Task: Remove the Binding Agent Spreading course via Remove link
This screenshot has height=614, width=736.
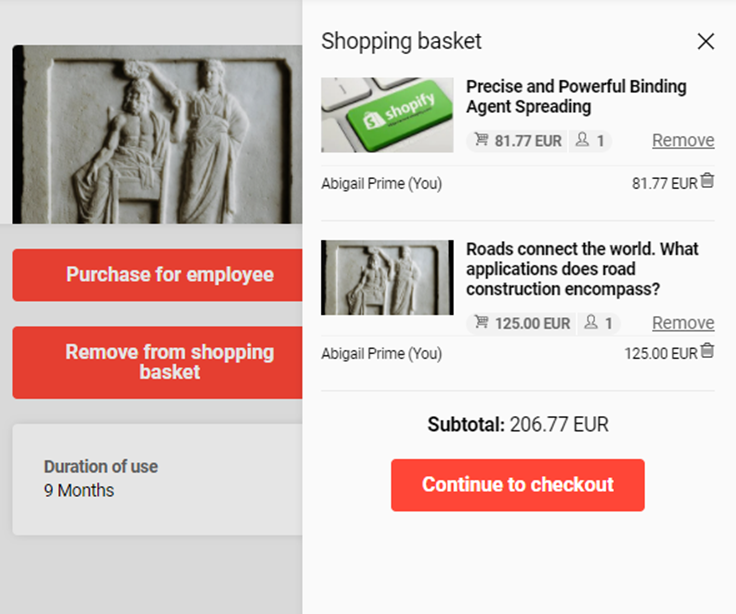Action: pyautogui.click(x=683, y=140)
